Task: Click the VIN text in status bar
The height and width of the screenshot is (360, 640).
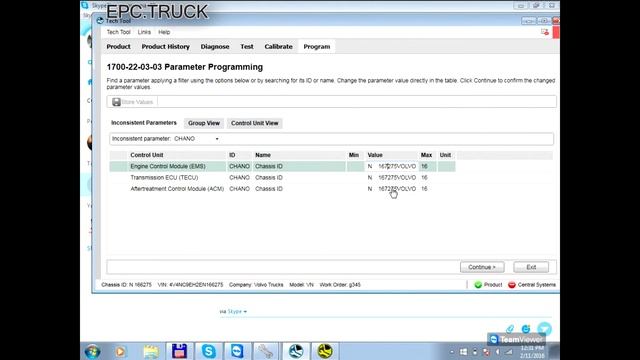Action: (190, 284)
